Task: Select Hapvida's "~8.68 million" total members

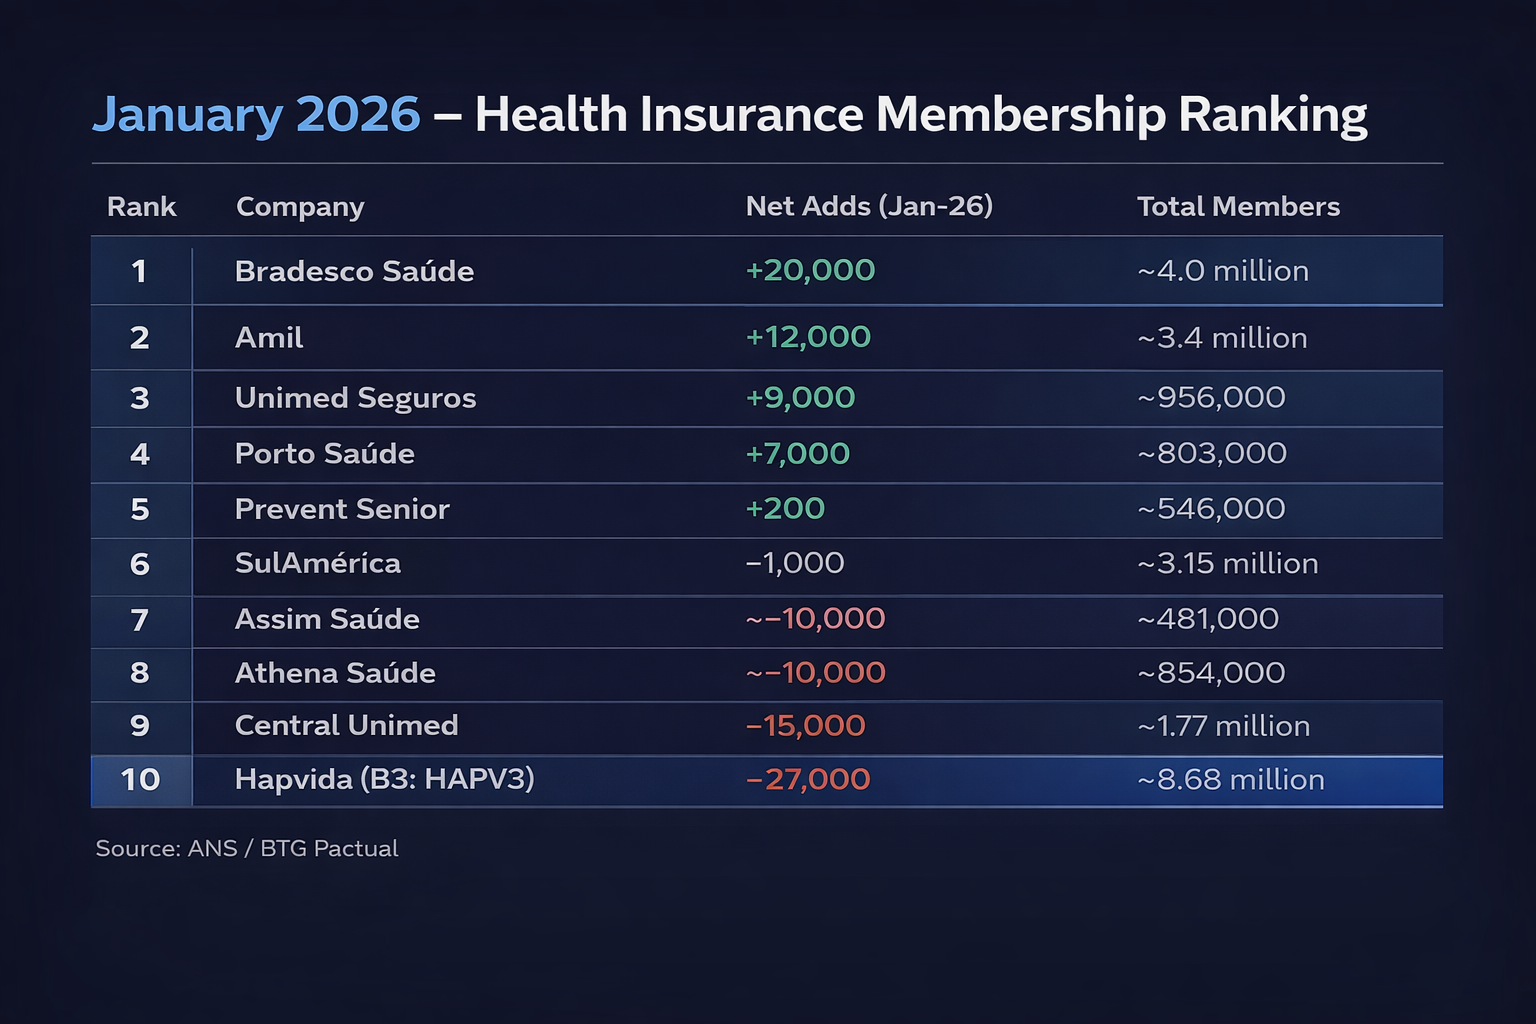Action: click(x=1231, y=780)
